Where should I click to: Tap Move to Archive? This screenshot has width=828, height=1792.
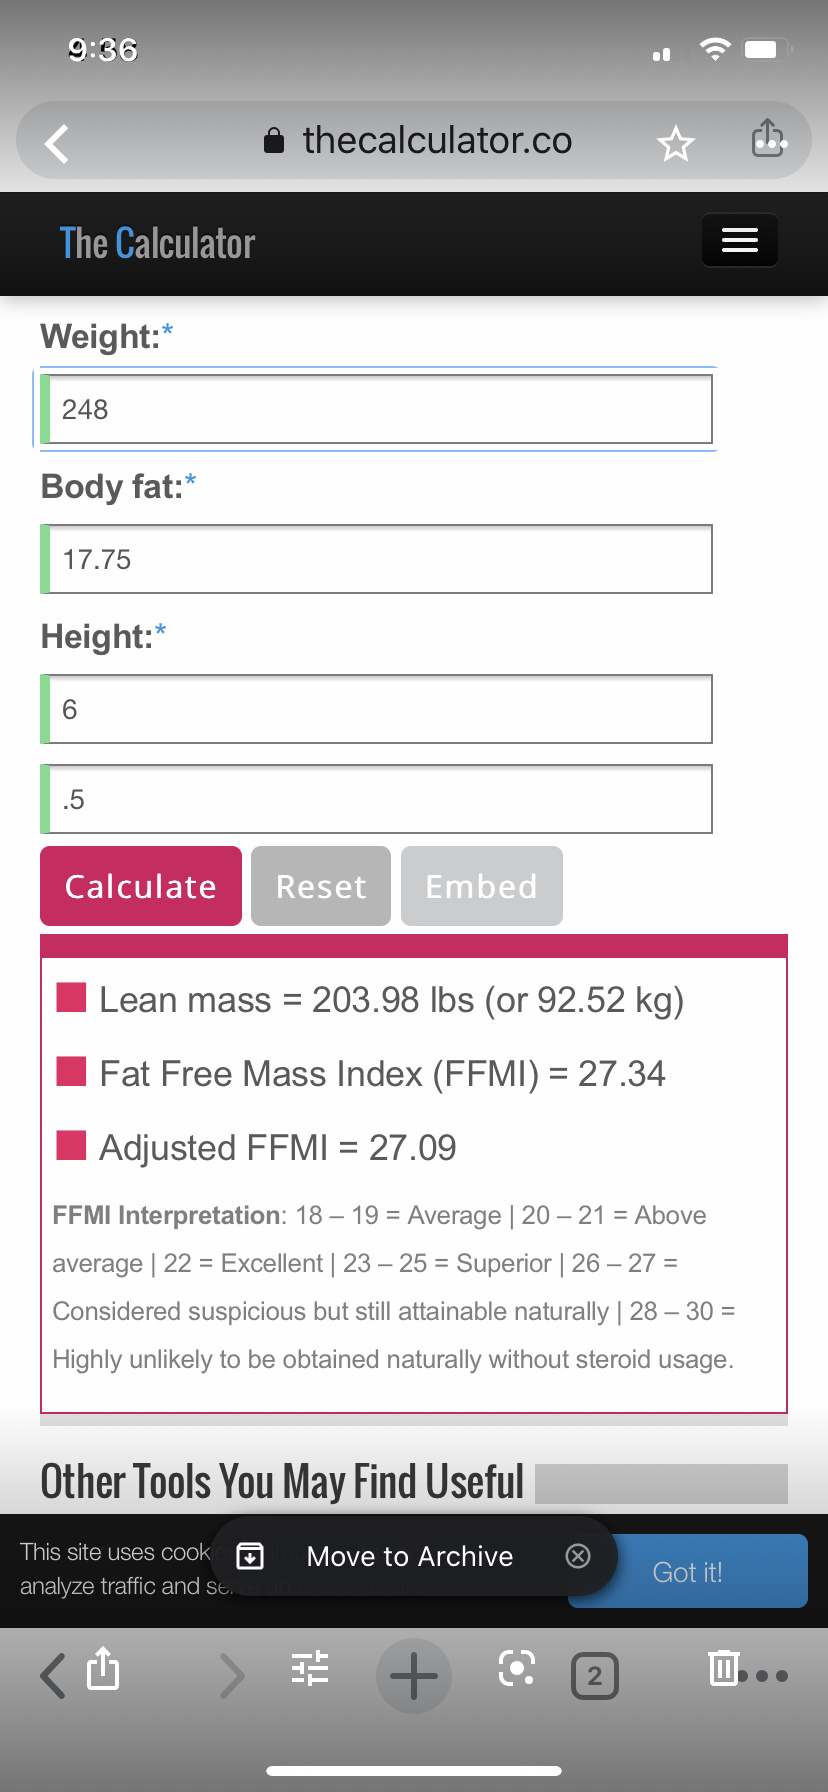[408, 1556]
